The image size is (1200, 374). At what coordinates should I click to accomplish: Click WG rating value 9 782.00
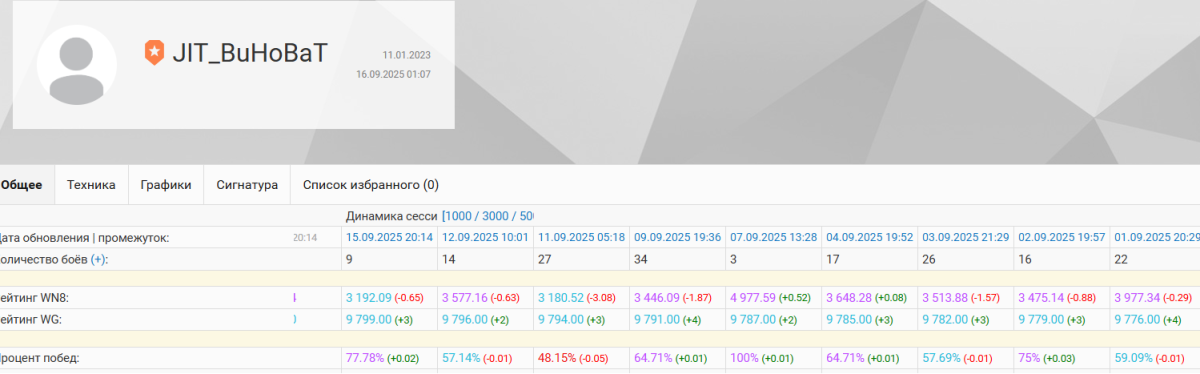(x=944, y=319)
